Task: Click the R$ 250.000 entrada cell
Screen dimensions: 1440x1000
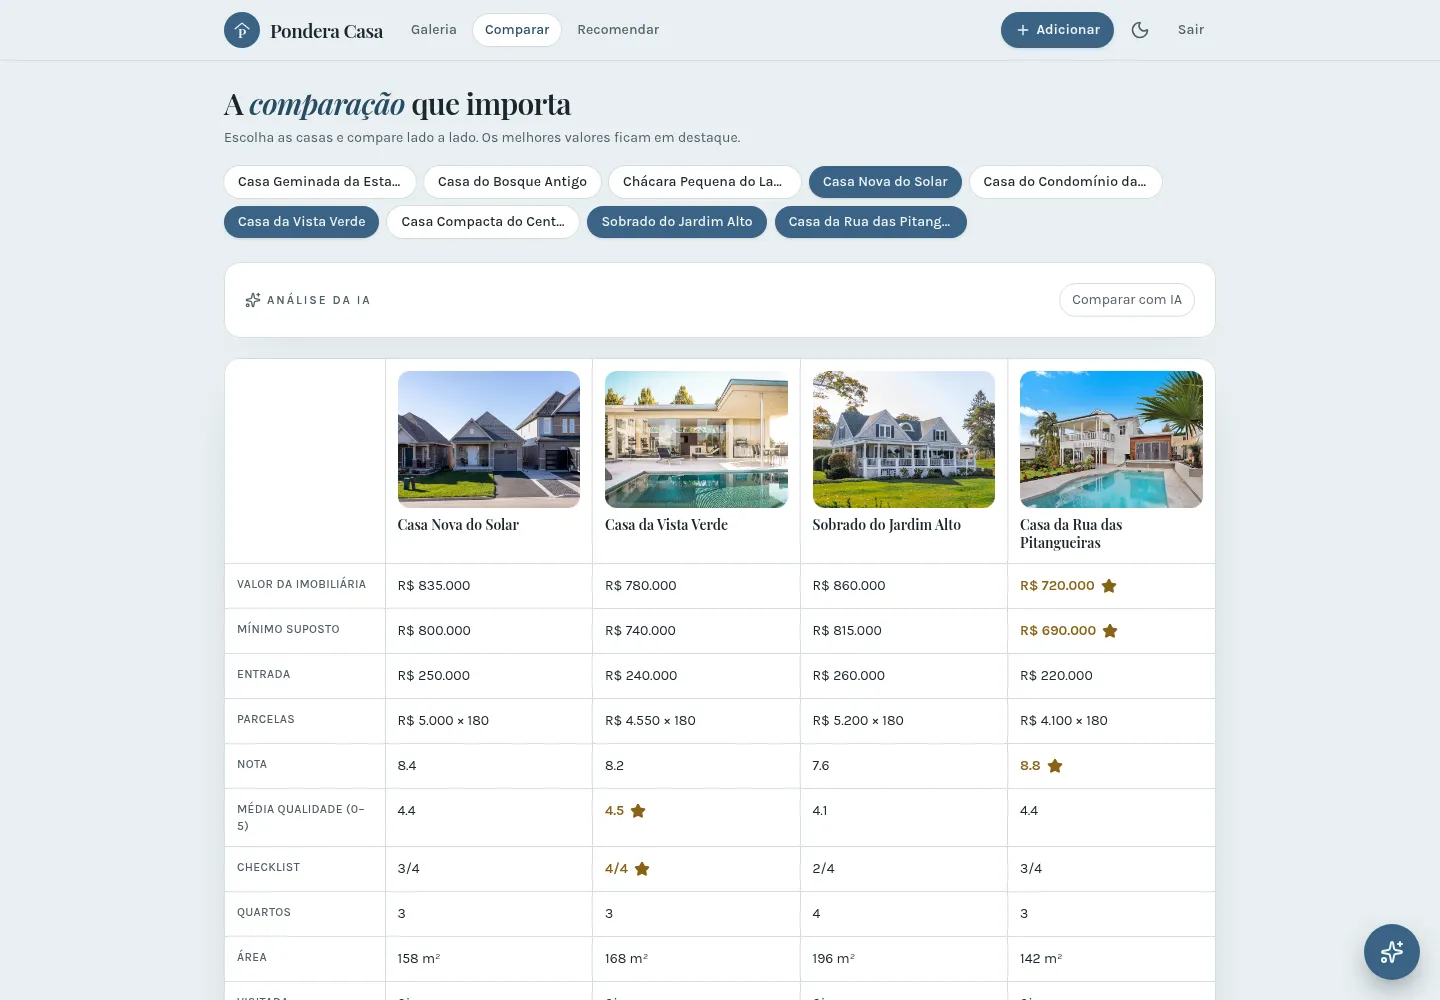Action: 489,676
